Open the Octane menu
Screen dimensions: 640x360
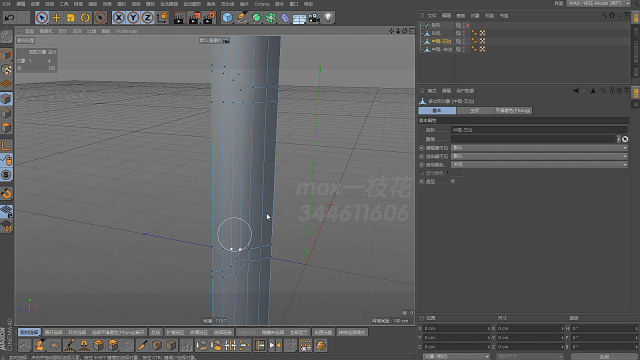pos(262,4)
